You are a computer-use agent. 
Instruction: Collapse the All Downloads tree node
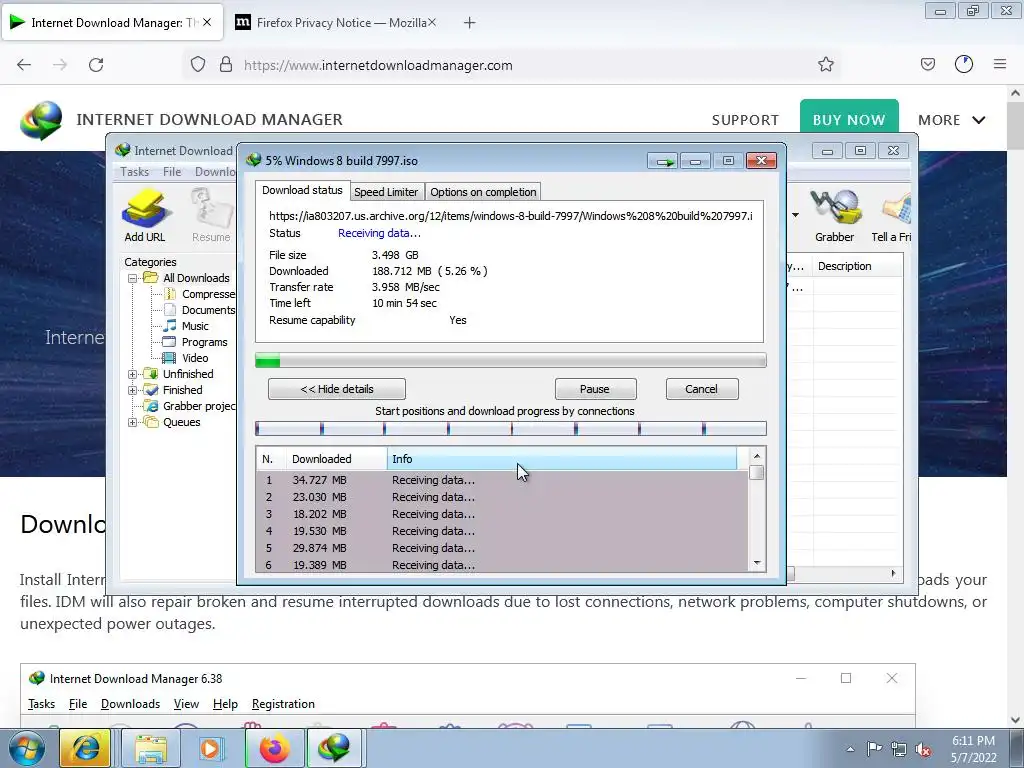133,278
